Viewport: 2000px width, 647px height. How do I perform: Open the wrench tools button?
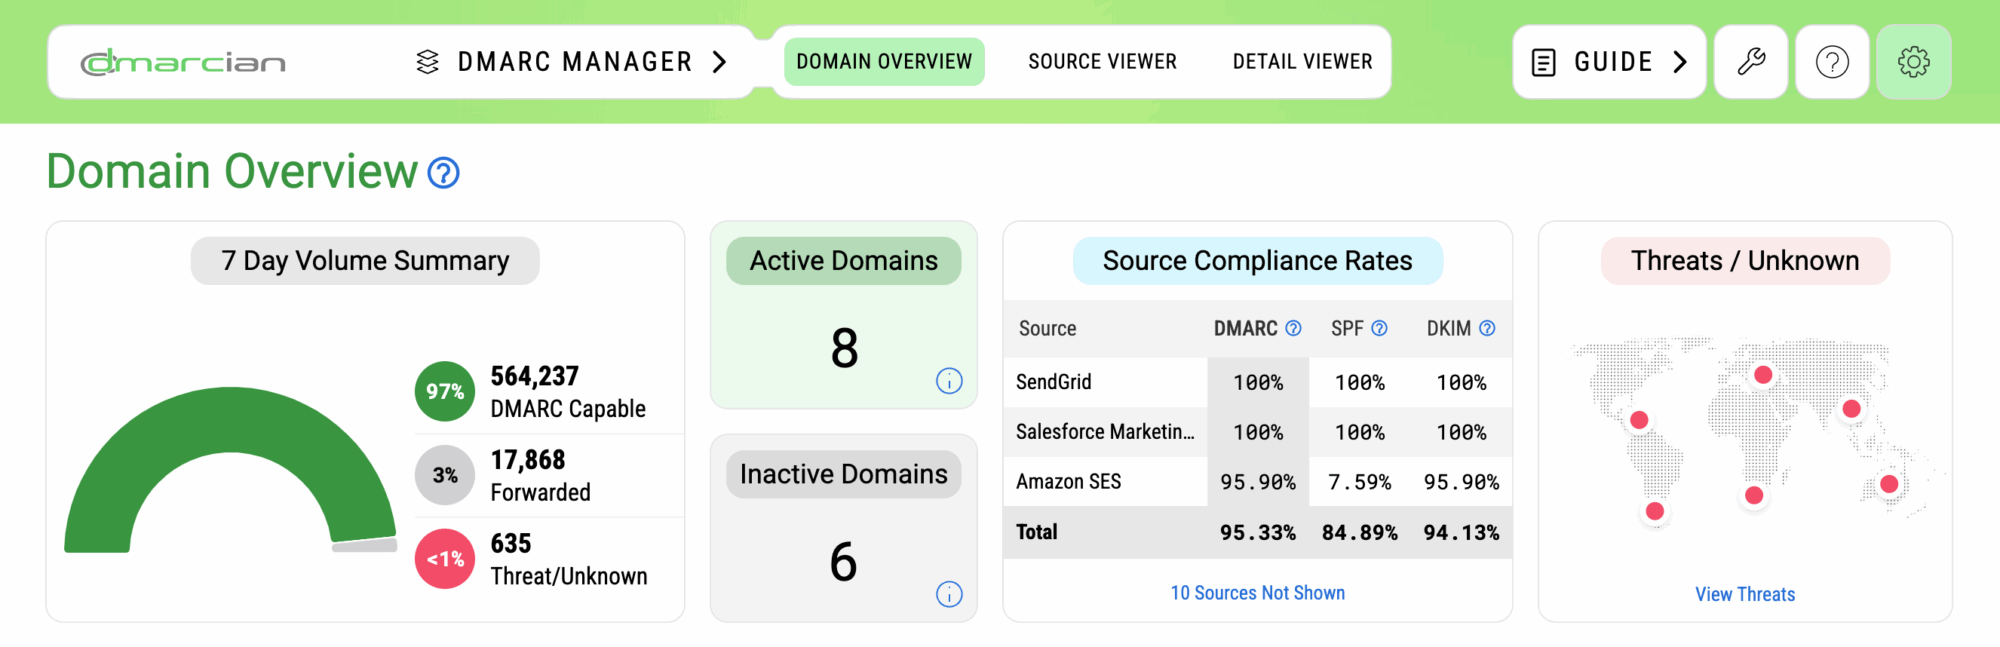(x=1751, y=62)
